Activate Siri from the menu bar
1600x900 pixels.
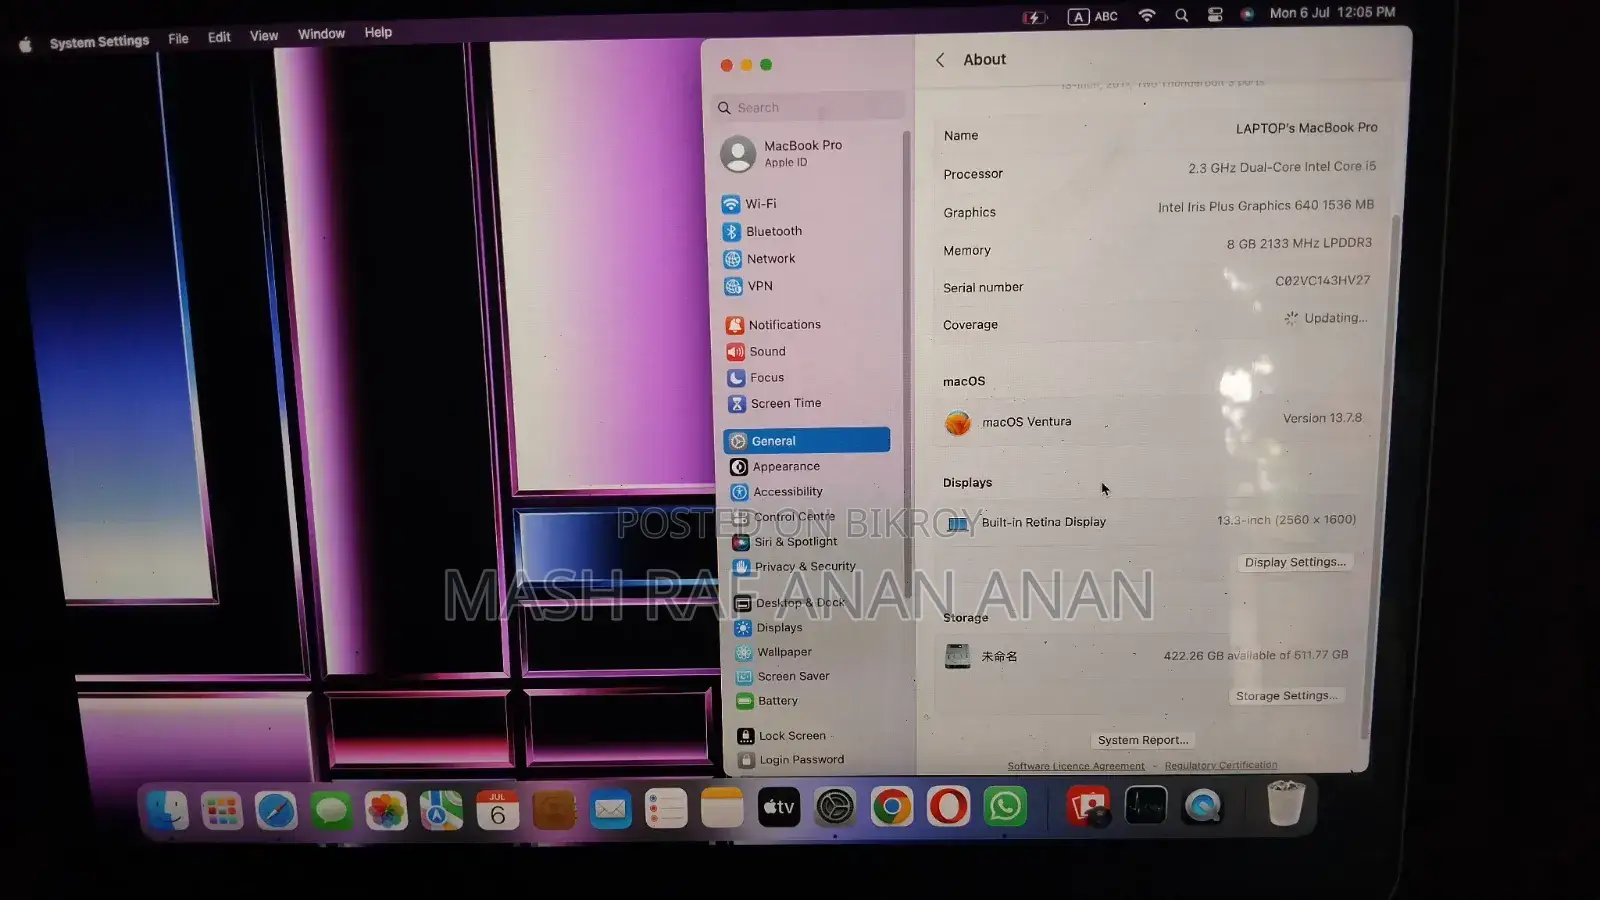tap(1247, 14)
